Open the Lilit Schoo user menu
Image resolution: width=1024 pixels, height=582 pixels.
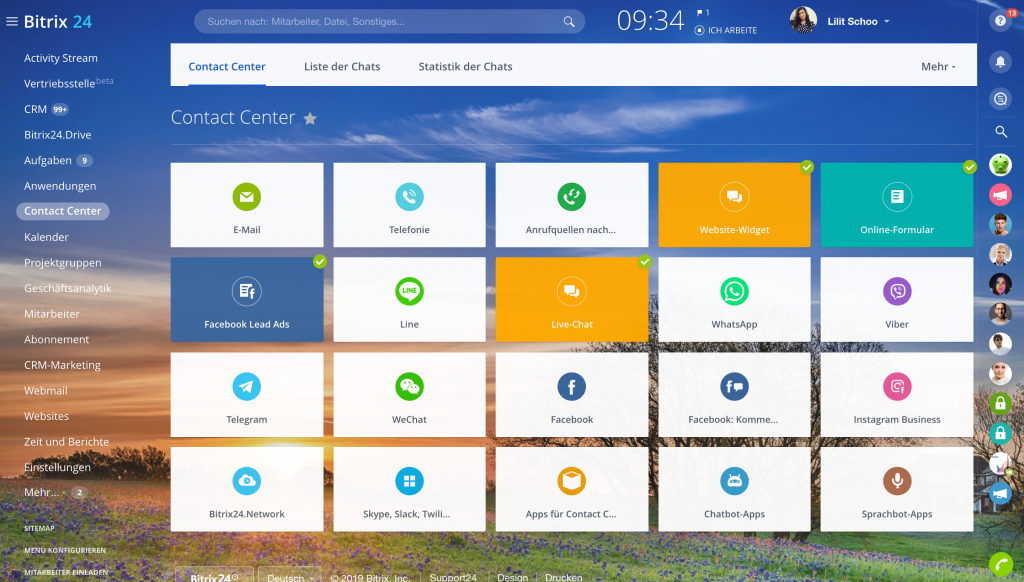pos(858,22)
